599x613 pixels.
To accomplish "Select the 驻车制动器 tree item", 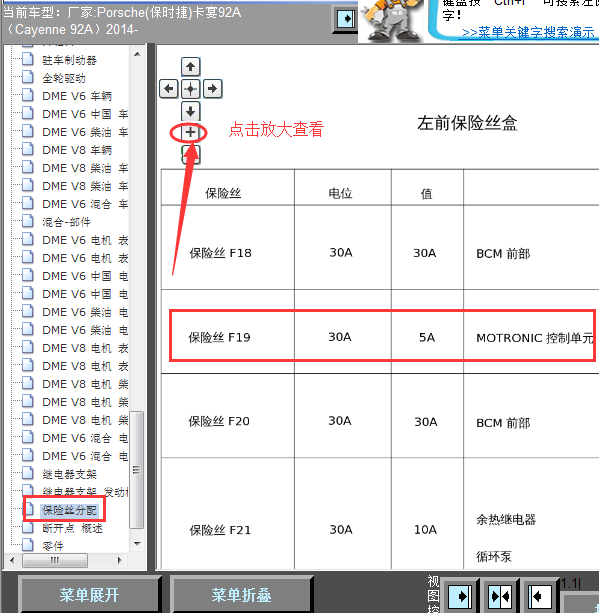I will coord(69,60).
